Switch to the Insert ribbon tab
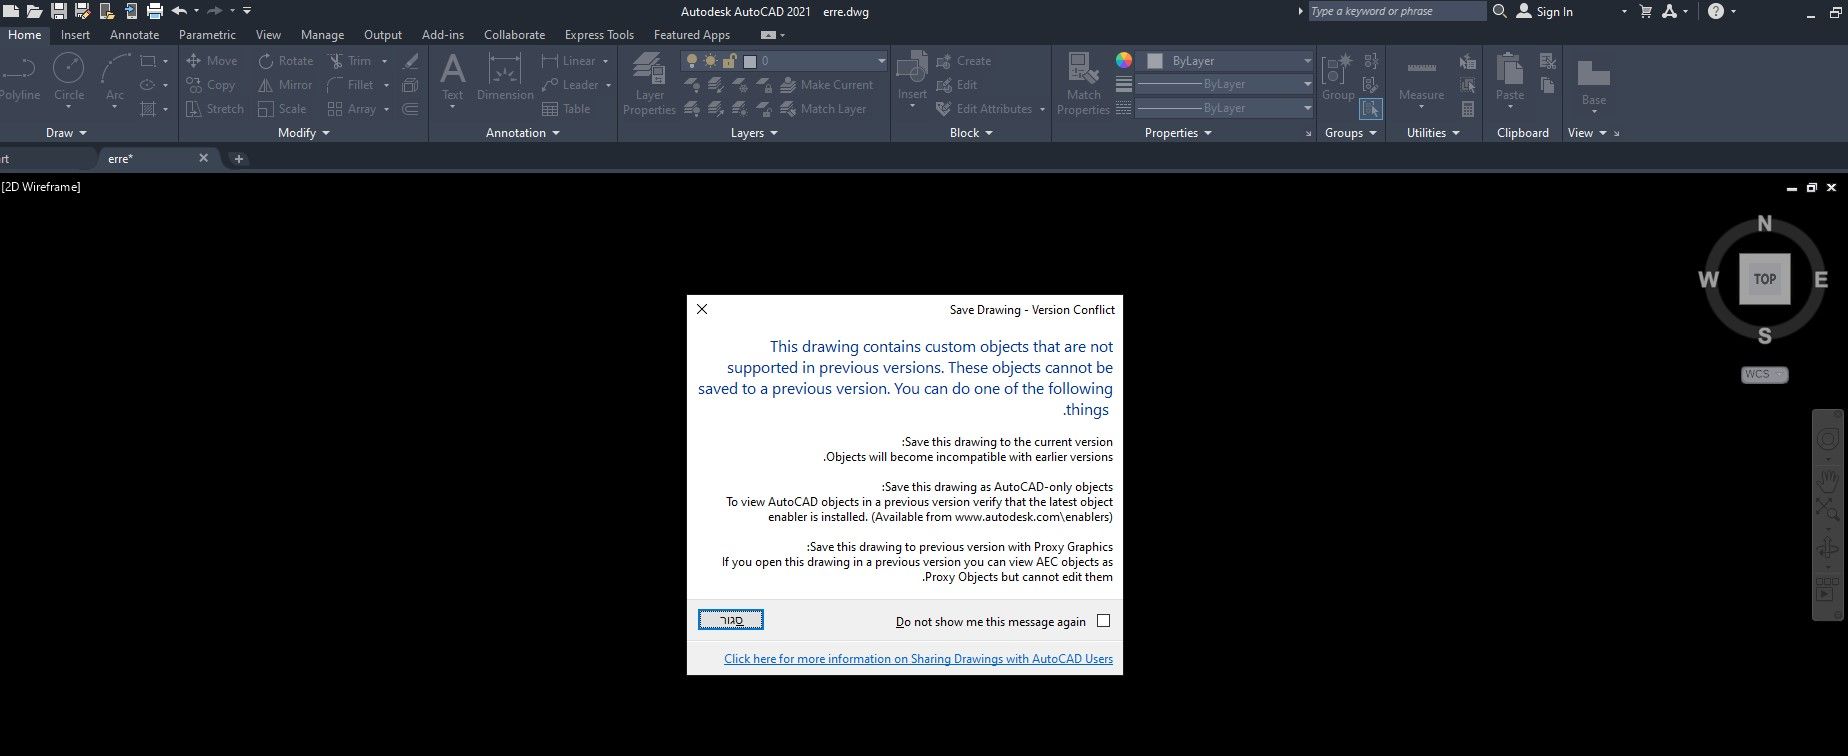Viewport: 1848px width, 756px height. pos(75,35)
